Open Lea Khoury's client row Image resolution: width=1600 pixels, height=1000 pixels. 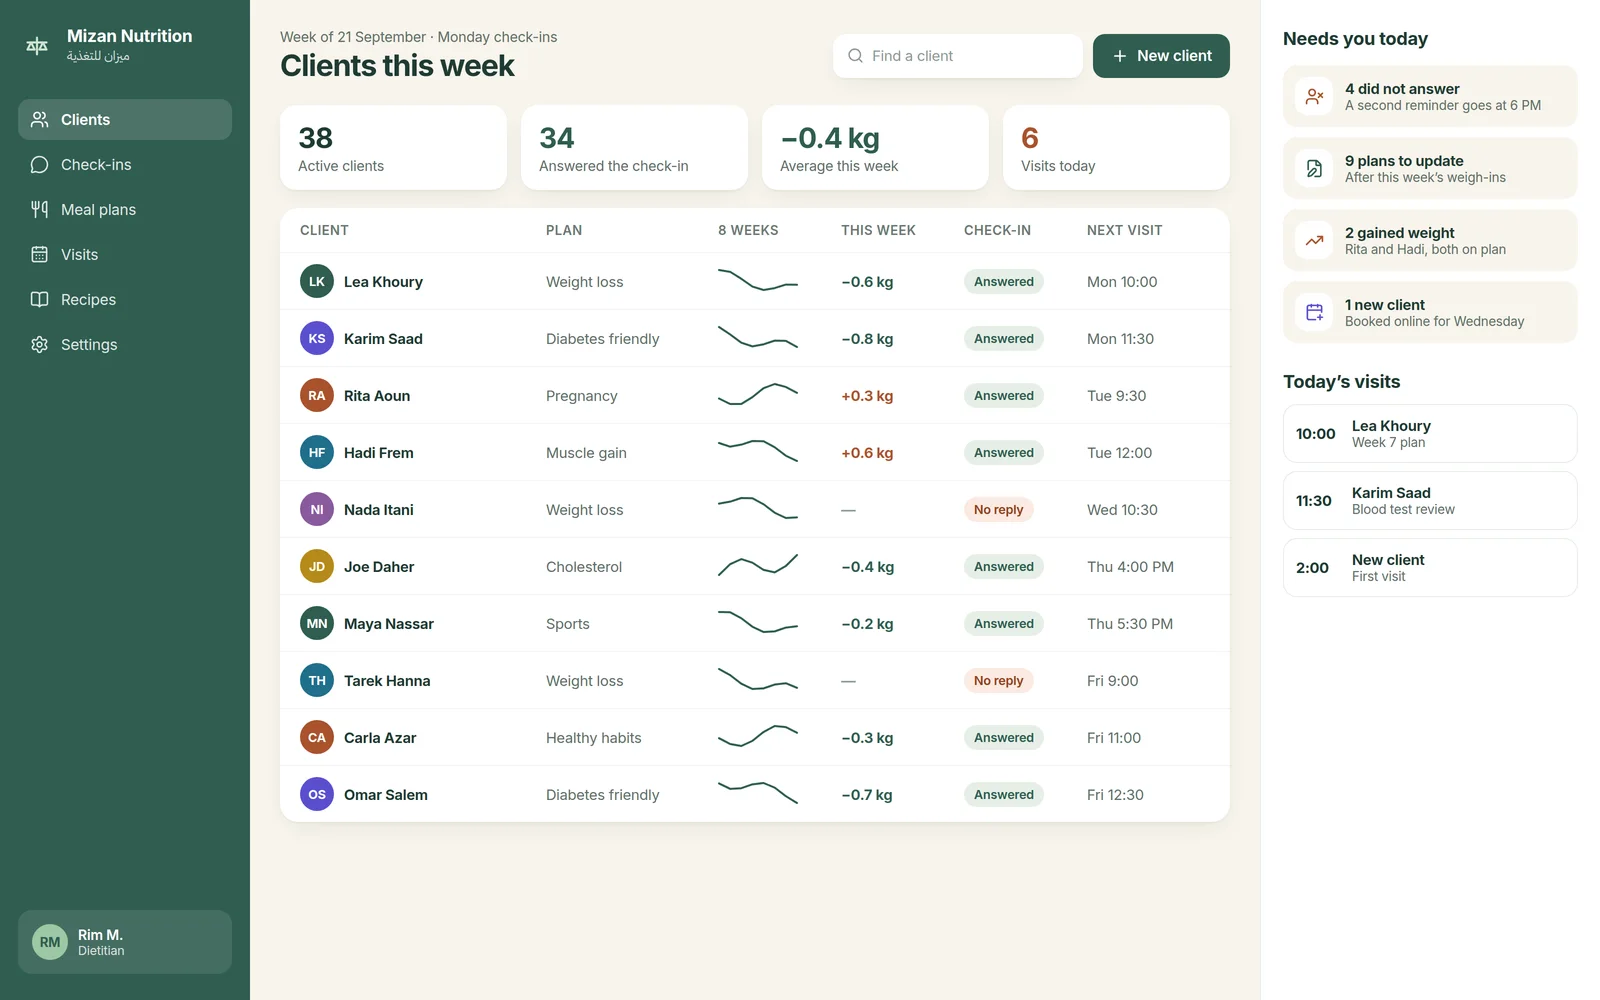point(755,282)
